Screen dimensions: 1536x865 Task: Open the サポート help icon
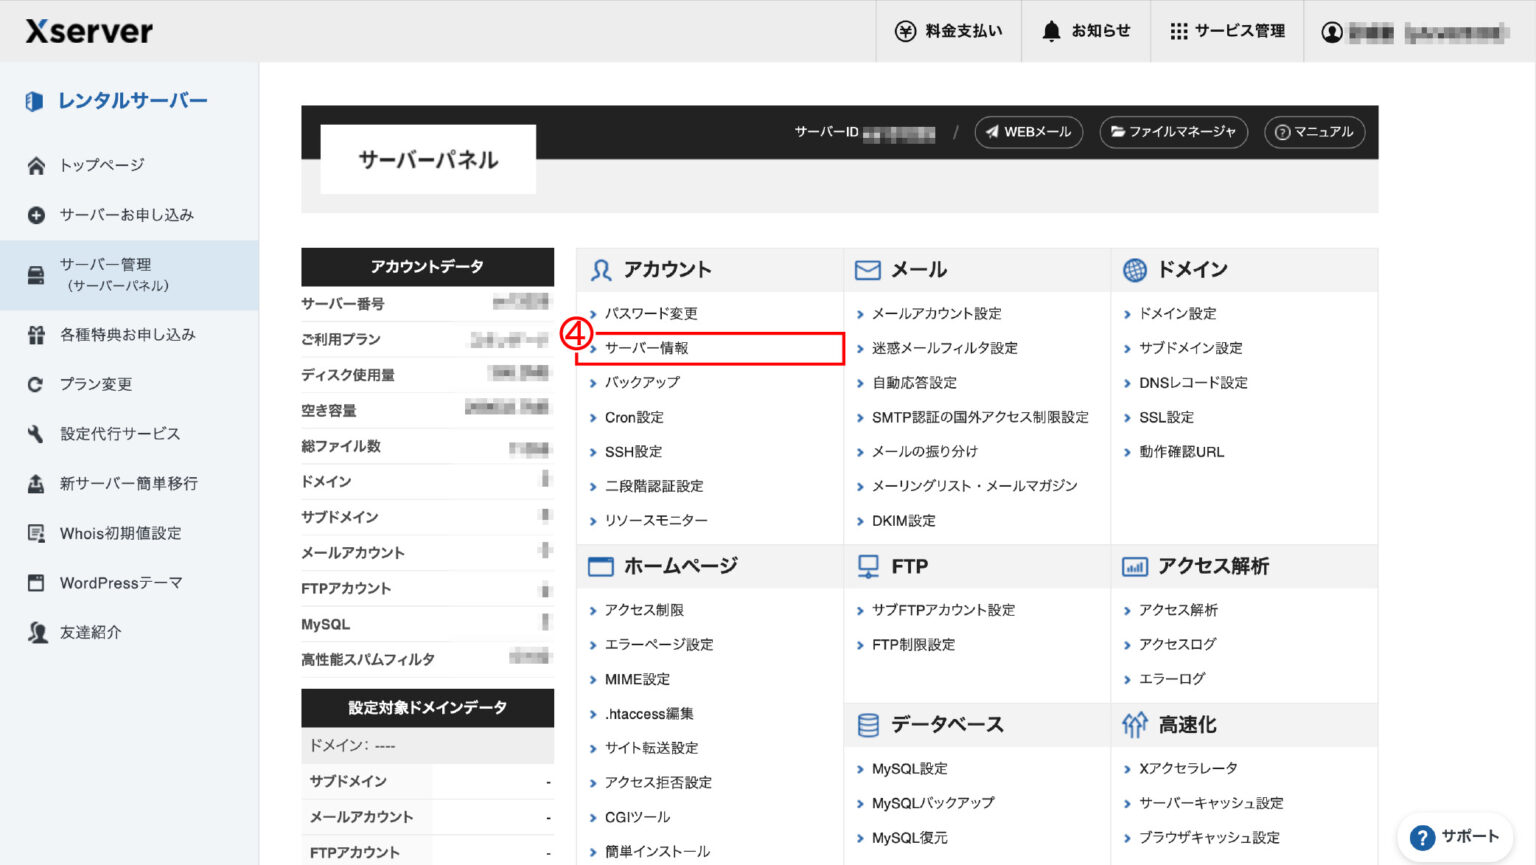pos(1423,837)
